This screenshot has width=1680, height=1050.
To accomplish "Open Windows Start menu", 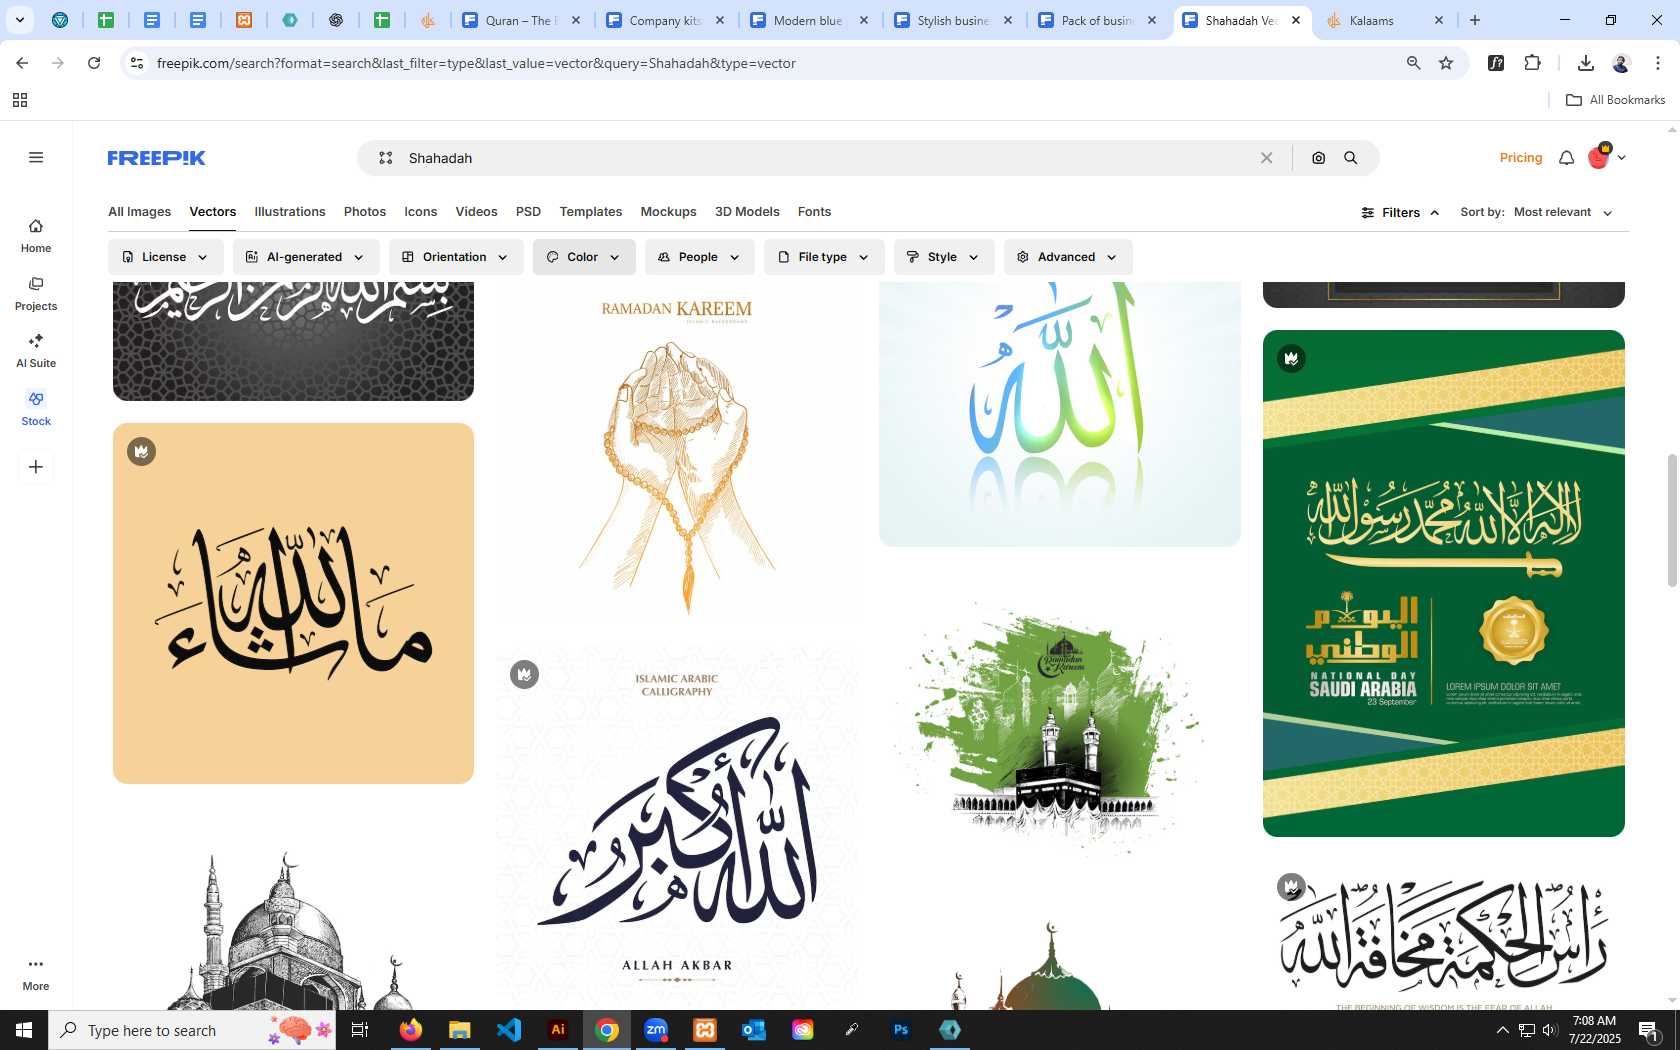I will click(24, 1030).
